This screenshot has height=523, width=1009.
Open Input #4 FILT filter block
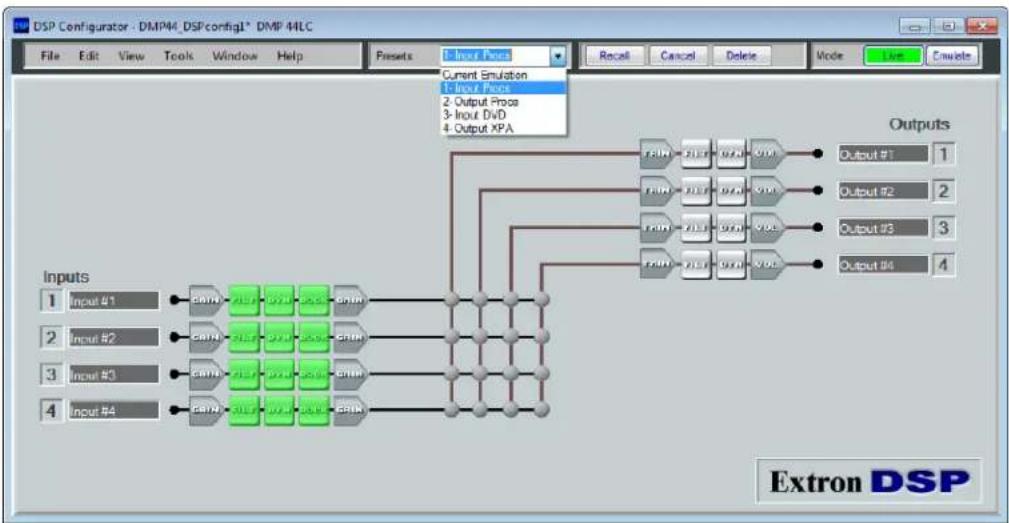(245, 410)
